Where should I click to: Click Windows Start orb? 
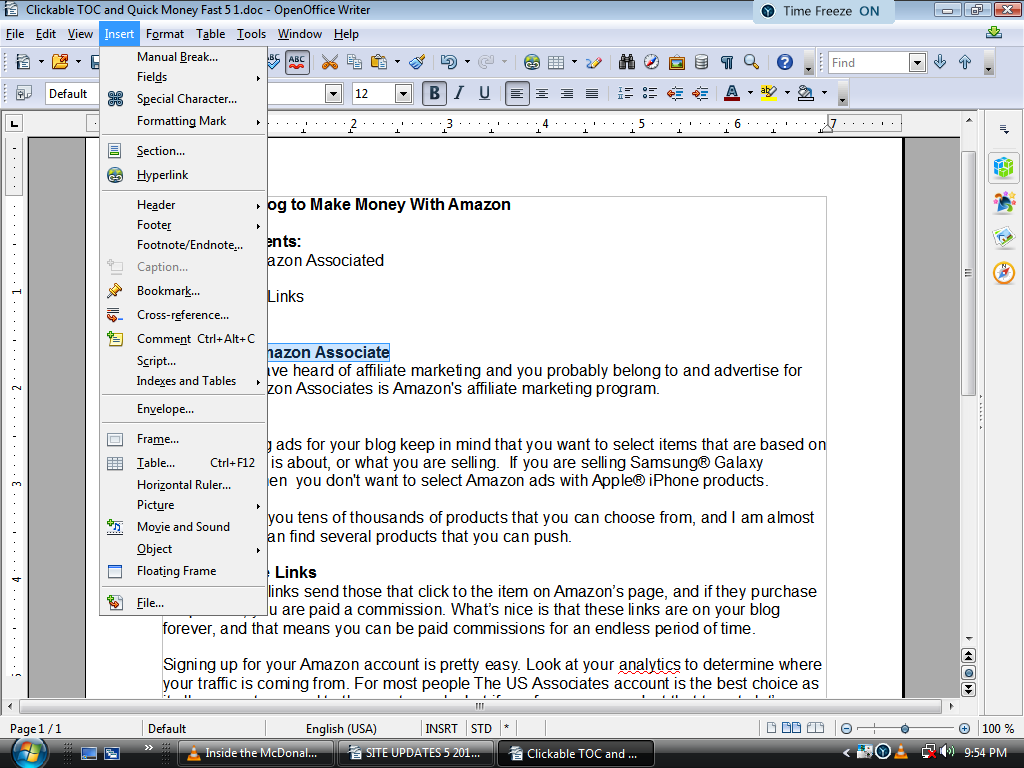pos(28,752)
